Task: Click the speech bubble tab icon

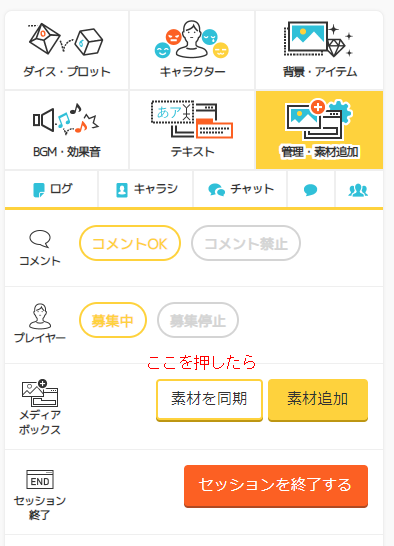Action: [310, 190]
